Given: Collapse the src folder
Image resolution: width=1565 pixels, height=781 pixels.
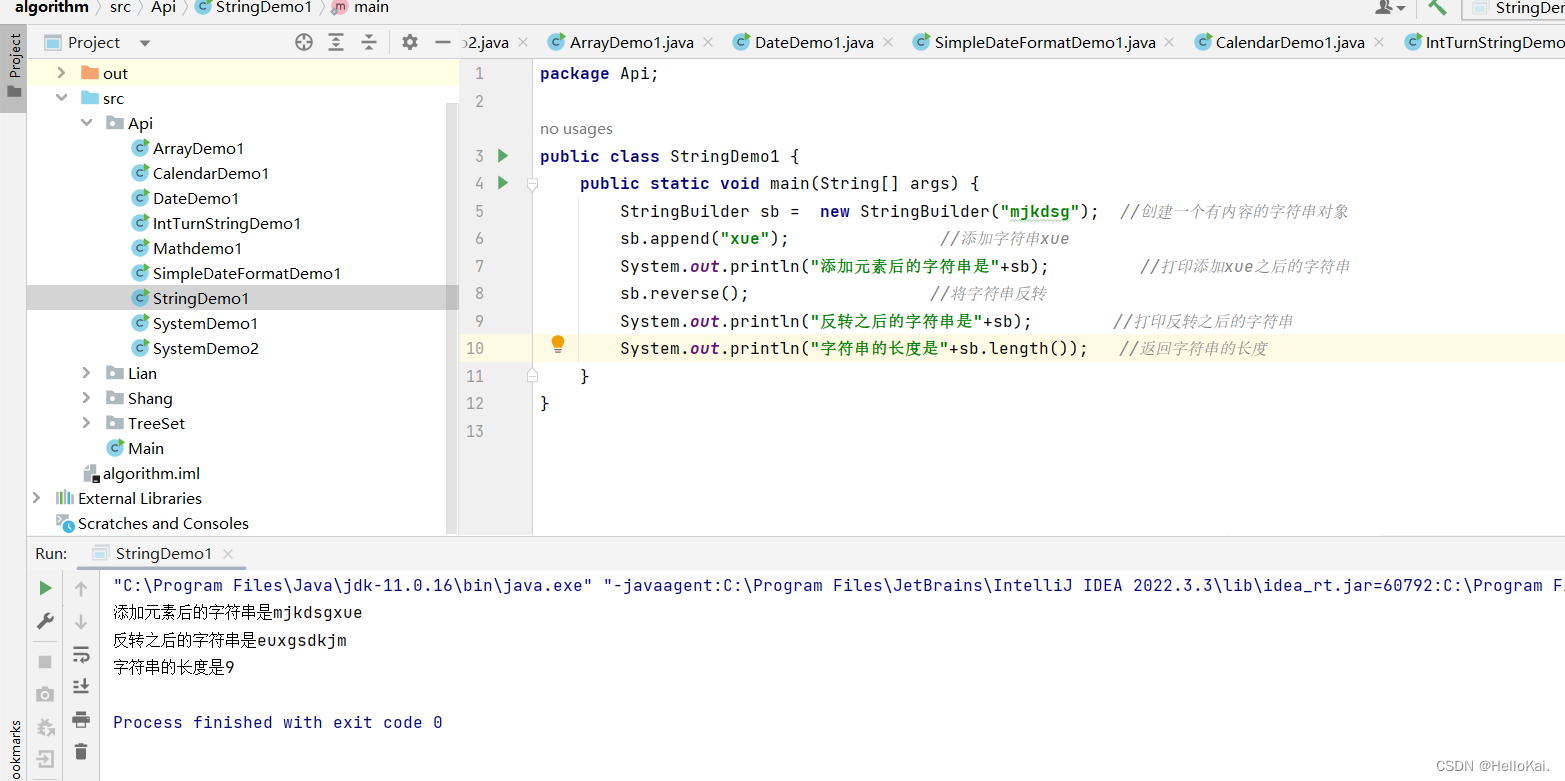Looking at the screenshot, I should [x=61, y=98].
